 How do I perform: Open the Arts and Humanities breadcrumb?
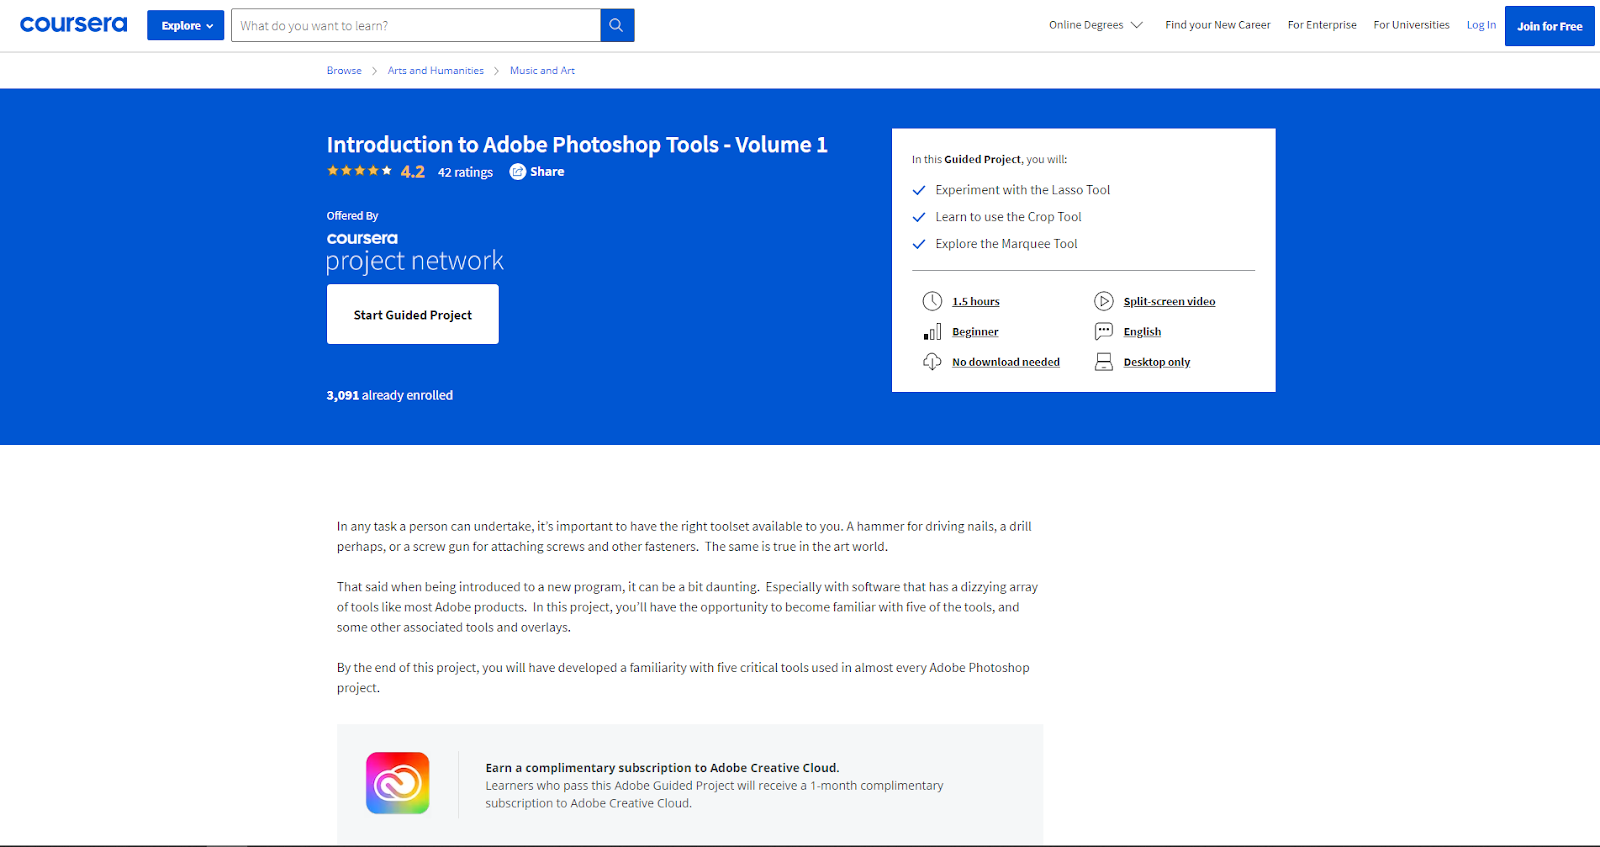coord(436,71)
